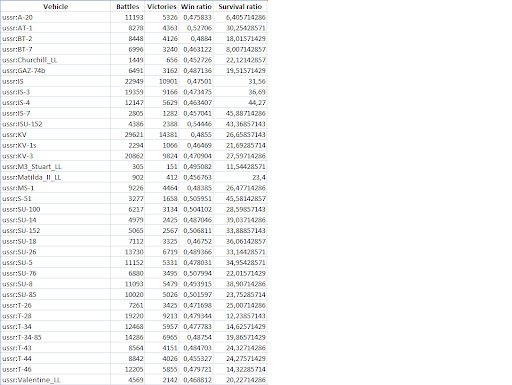The width and height of the screenshot is (512, 385).
Task: Click Win ratio 0,507994 for SU-76
Action: pyautogui.click(x=198, y=273)
